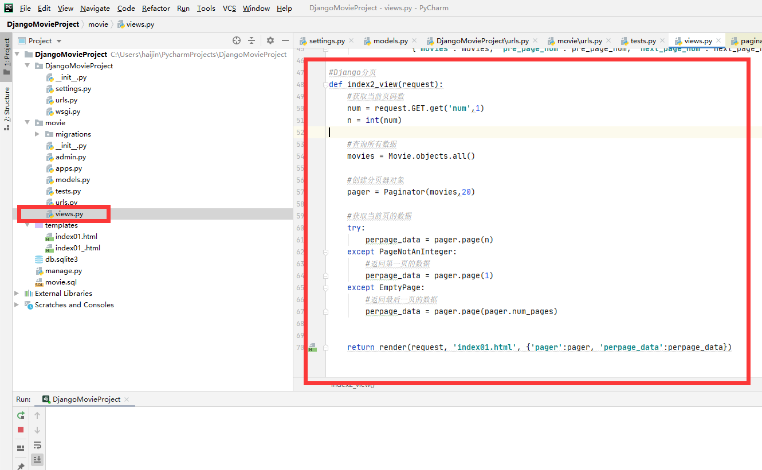Viewport: 762px width, 470px height.
Task: Select manage.py in project tree
Action: [59, 271]
